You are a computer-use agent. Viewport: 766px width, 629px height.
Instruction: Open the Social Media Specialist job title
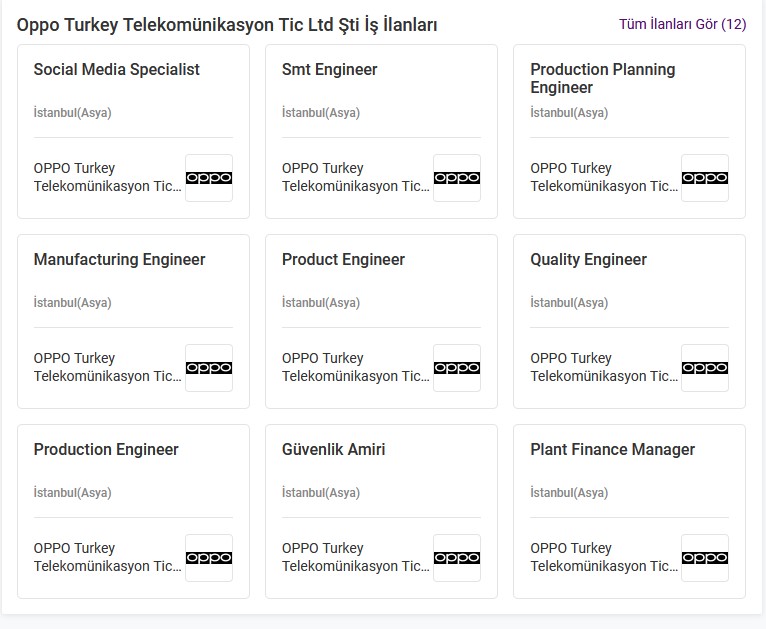tap(116, 70)
